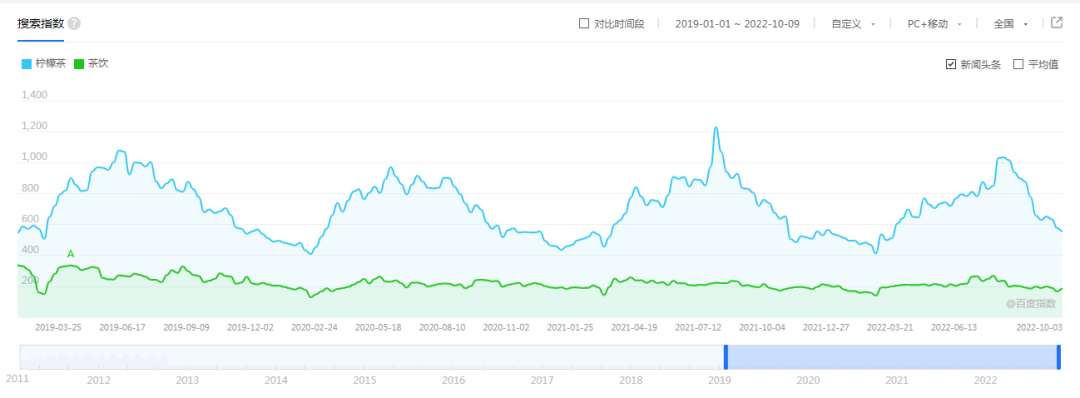Viewport: 1080px width, 398px height.
Task: Click the 1,200 peak on the 柠檬茶 line
Action: point(716,127)
